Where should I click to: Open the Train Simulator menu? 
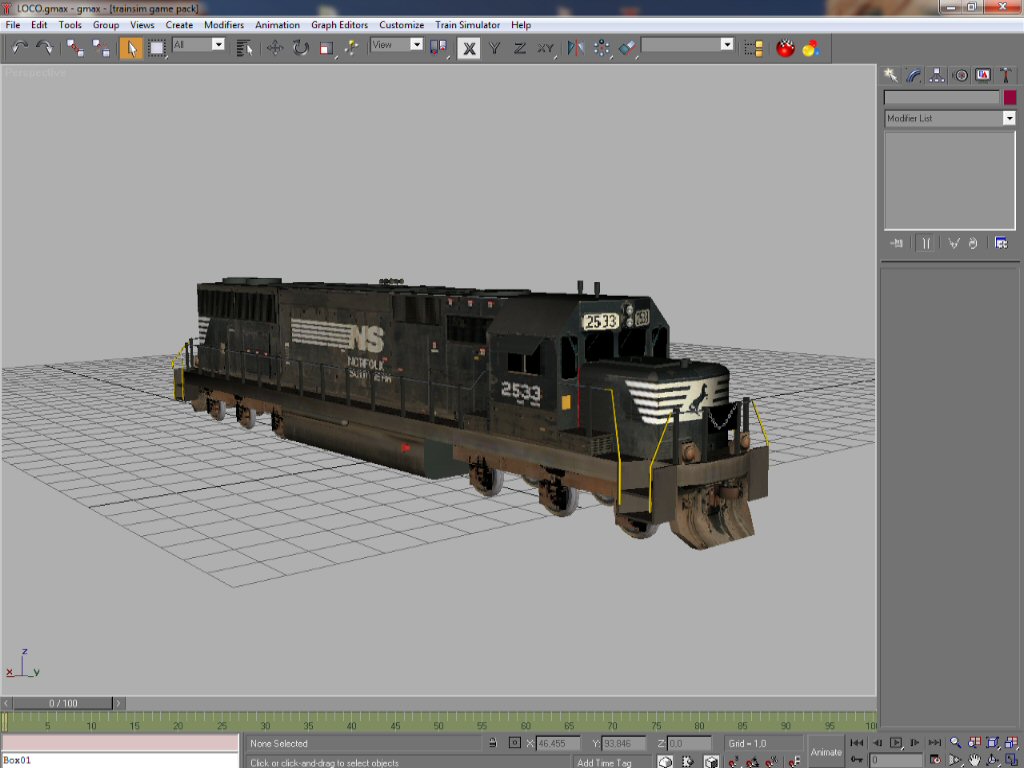coord(468,25)
